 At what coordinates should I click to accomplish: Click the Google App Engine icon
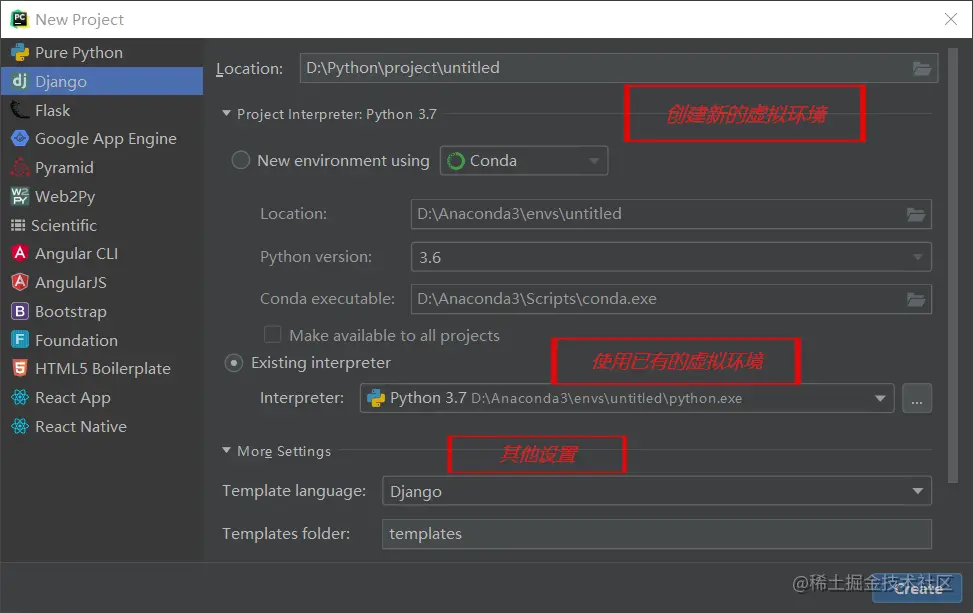(20, 138)
